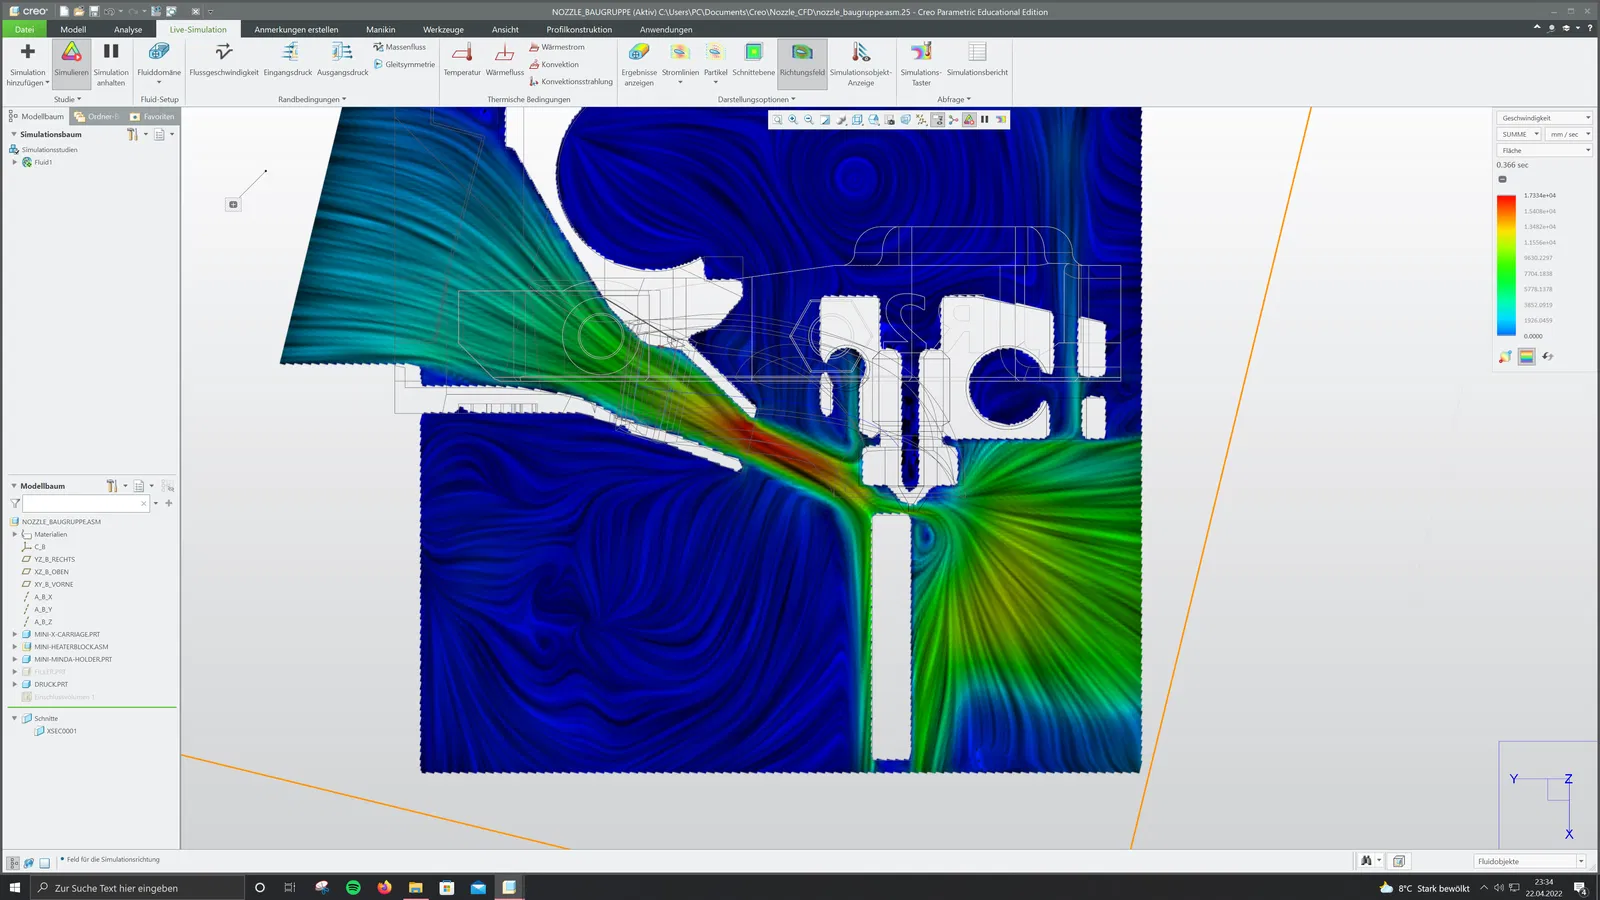Apply a Wärmefluss thermal condition
Viewport: 1600px width, 900px height.
tap(505, 60)
